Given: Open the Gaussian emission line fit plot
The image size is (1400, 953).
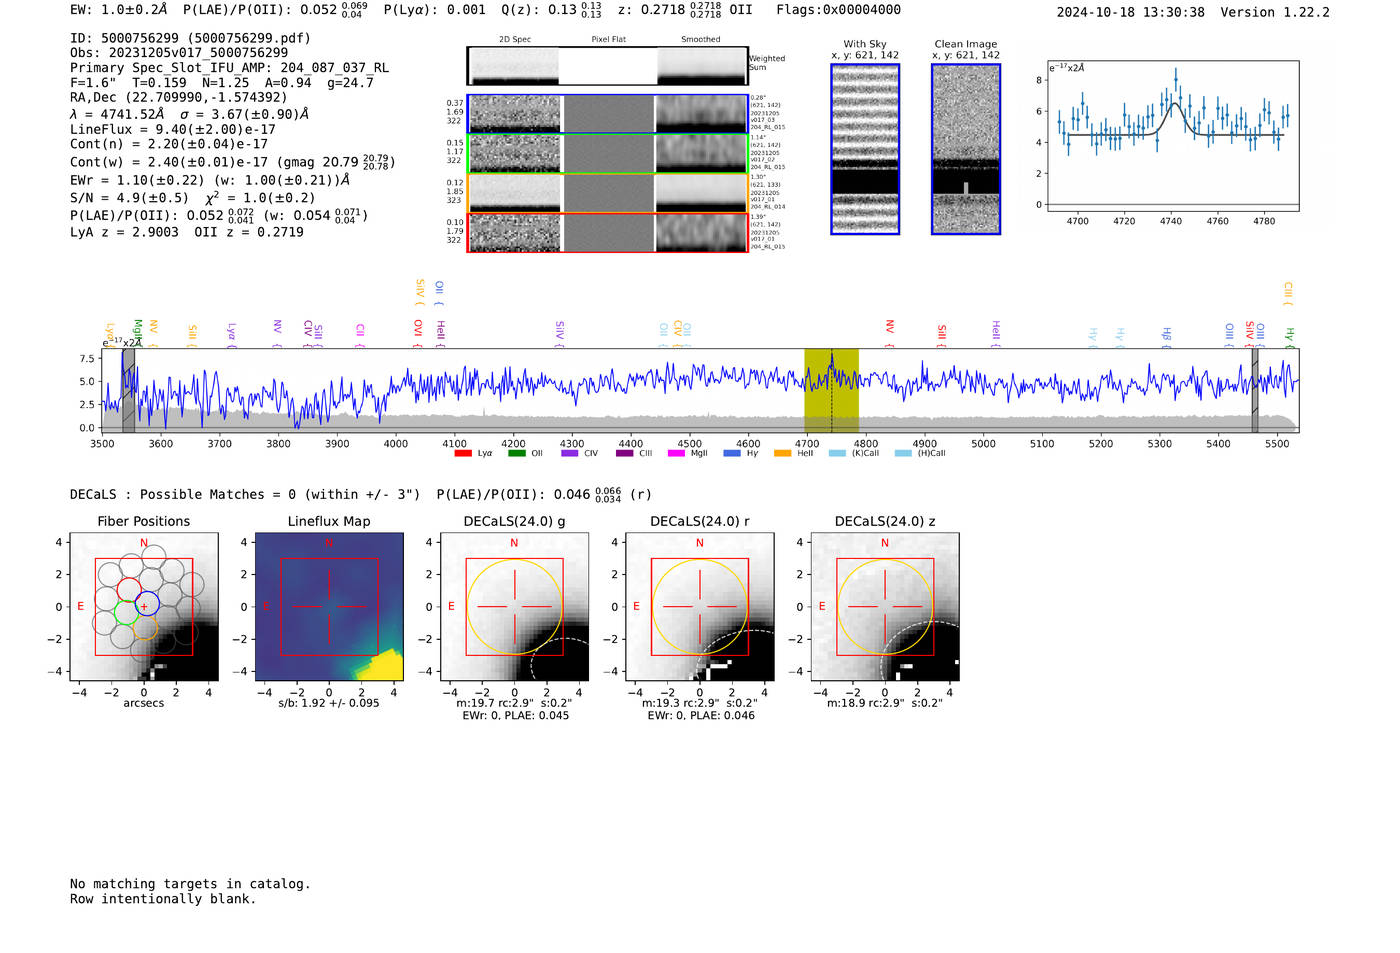Looking at the screenshot, I should coord(1172,136).
